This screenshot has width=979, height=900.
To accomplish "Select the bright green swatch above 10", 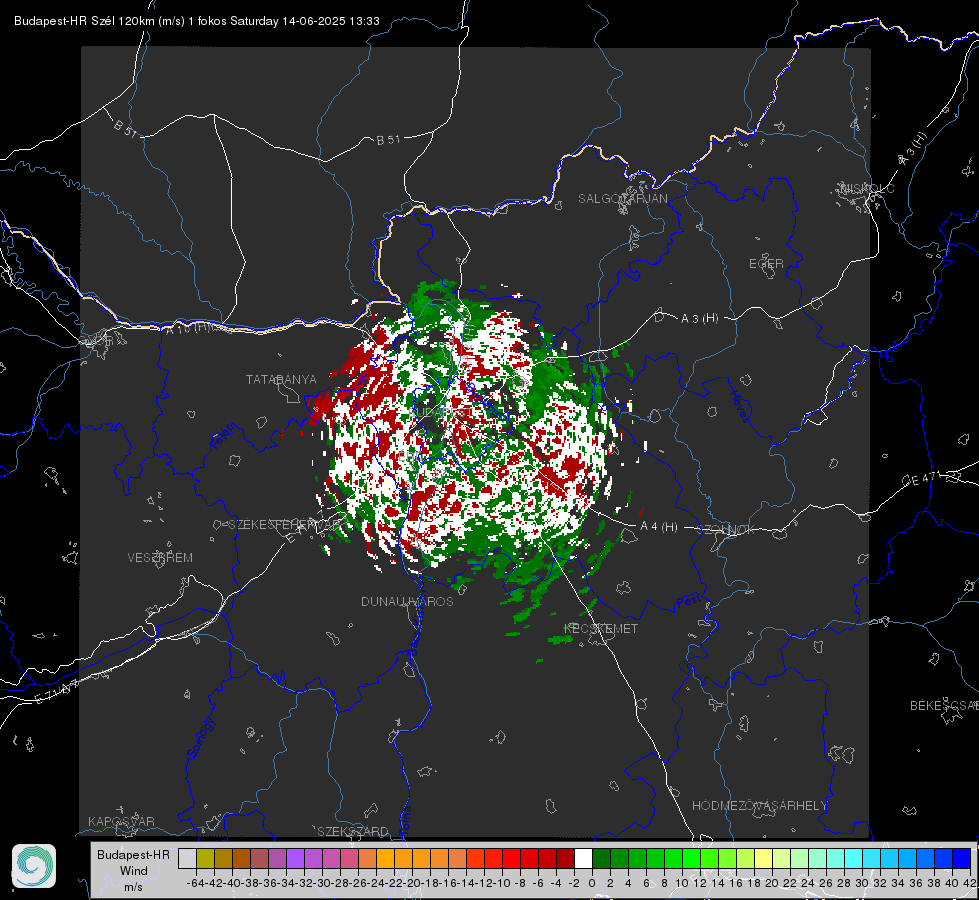I will point(691,859).
